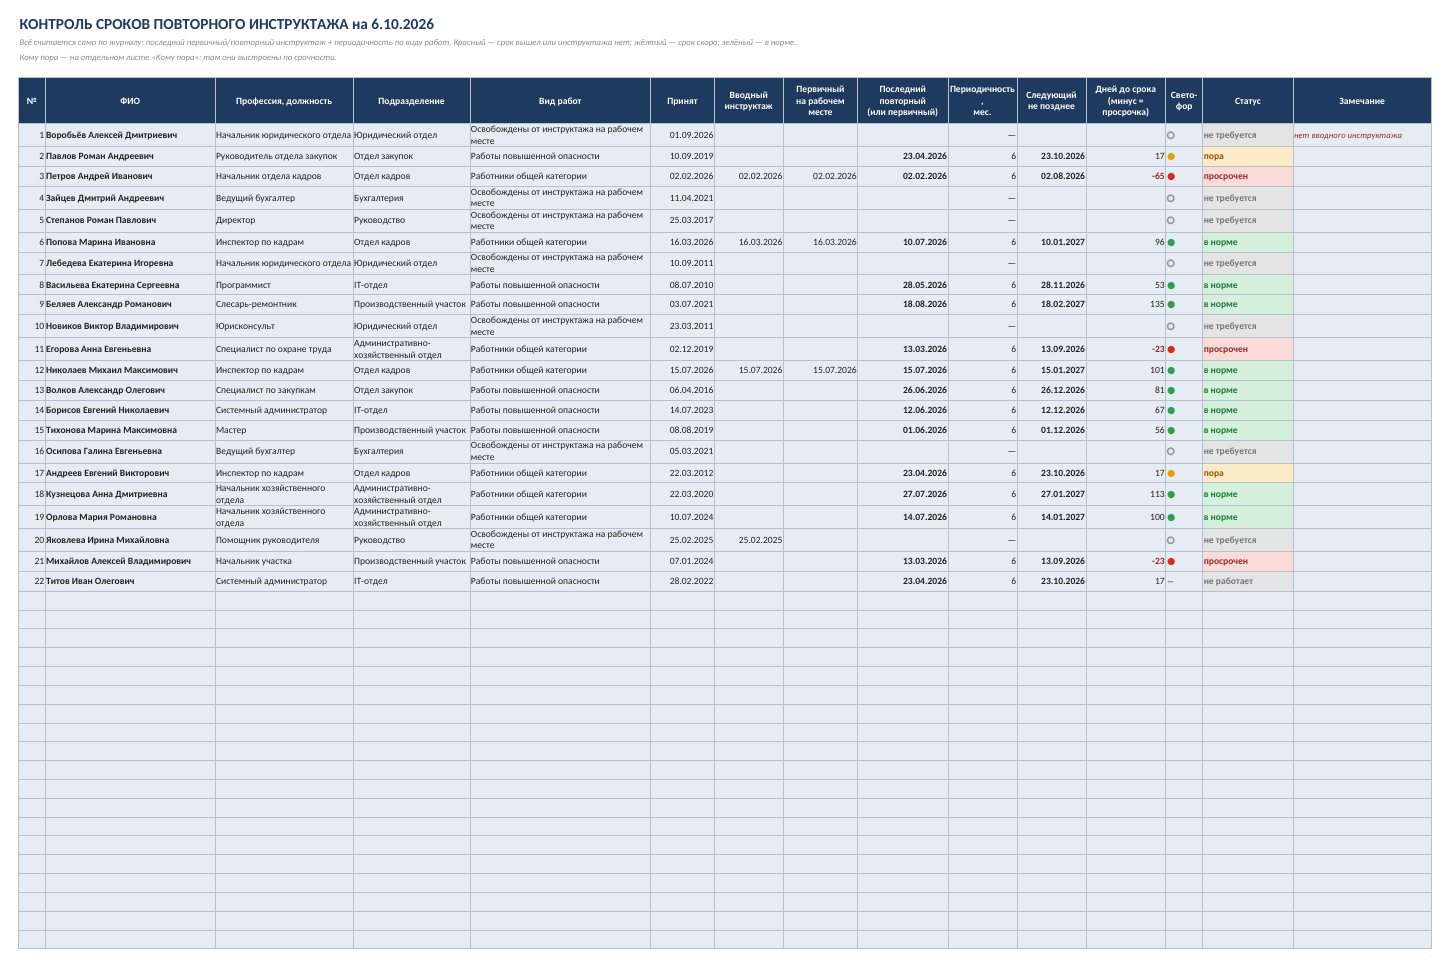The height and width of the screenshot is (974, 1450).
Task: Select the 'в норме' status in Орлова's row
Action: [x=1248, y=517]
